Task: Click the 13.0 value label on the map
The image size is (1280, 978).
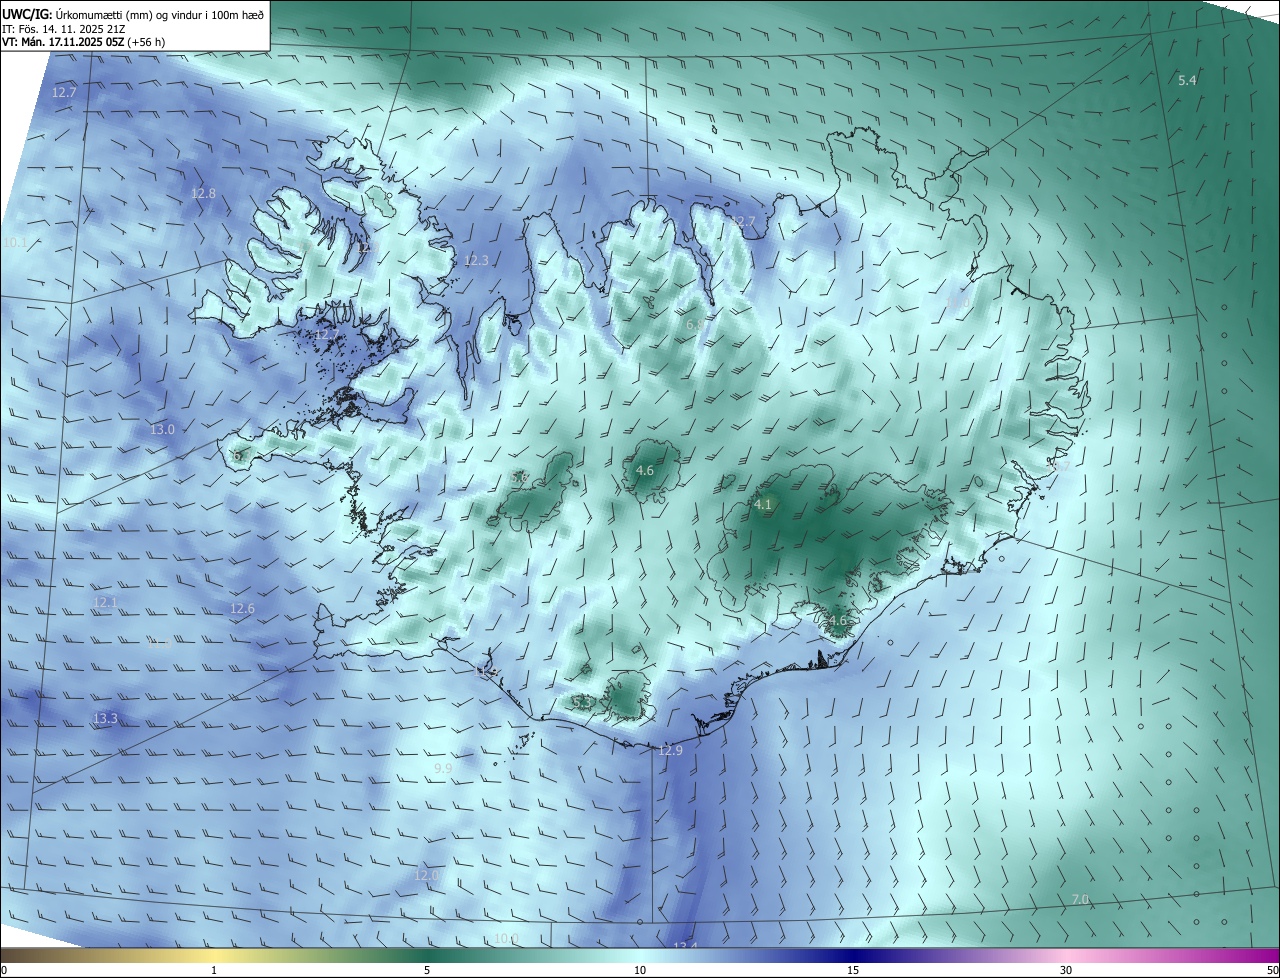Action: tap(162, 429)
